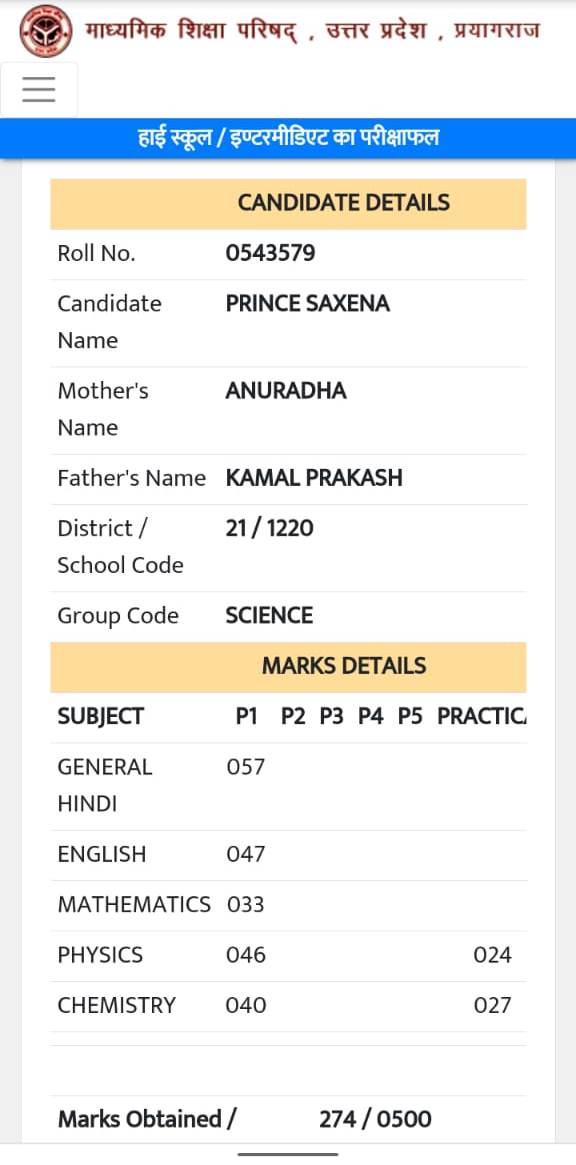Click mother's name ANURADHA
This screenshot has width=576, height=1165.
(286, 392)
